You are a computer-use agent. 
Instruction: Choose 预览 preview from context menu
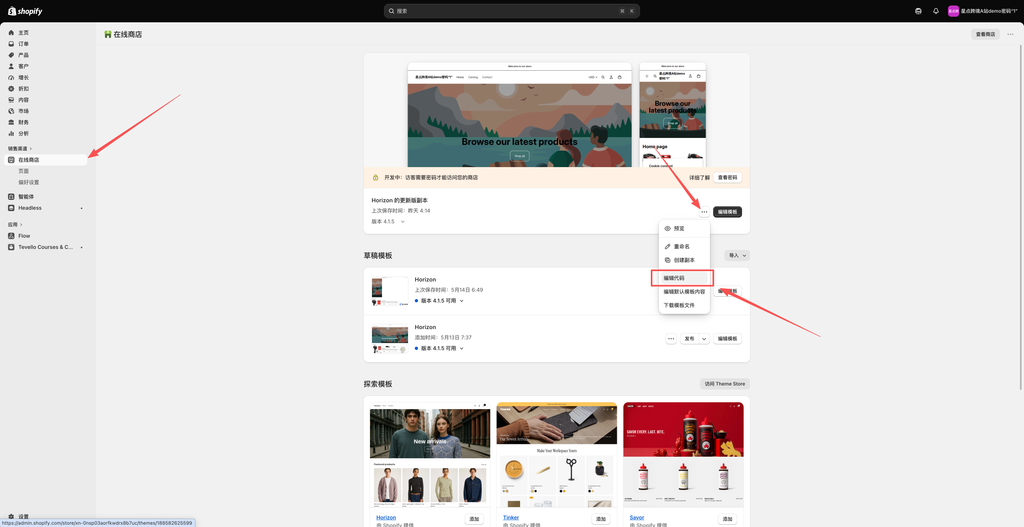tap(684, 229)
